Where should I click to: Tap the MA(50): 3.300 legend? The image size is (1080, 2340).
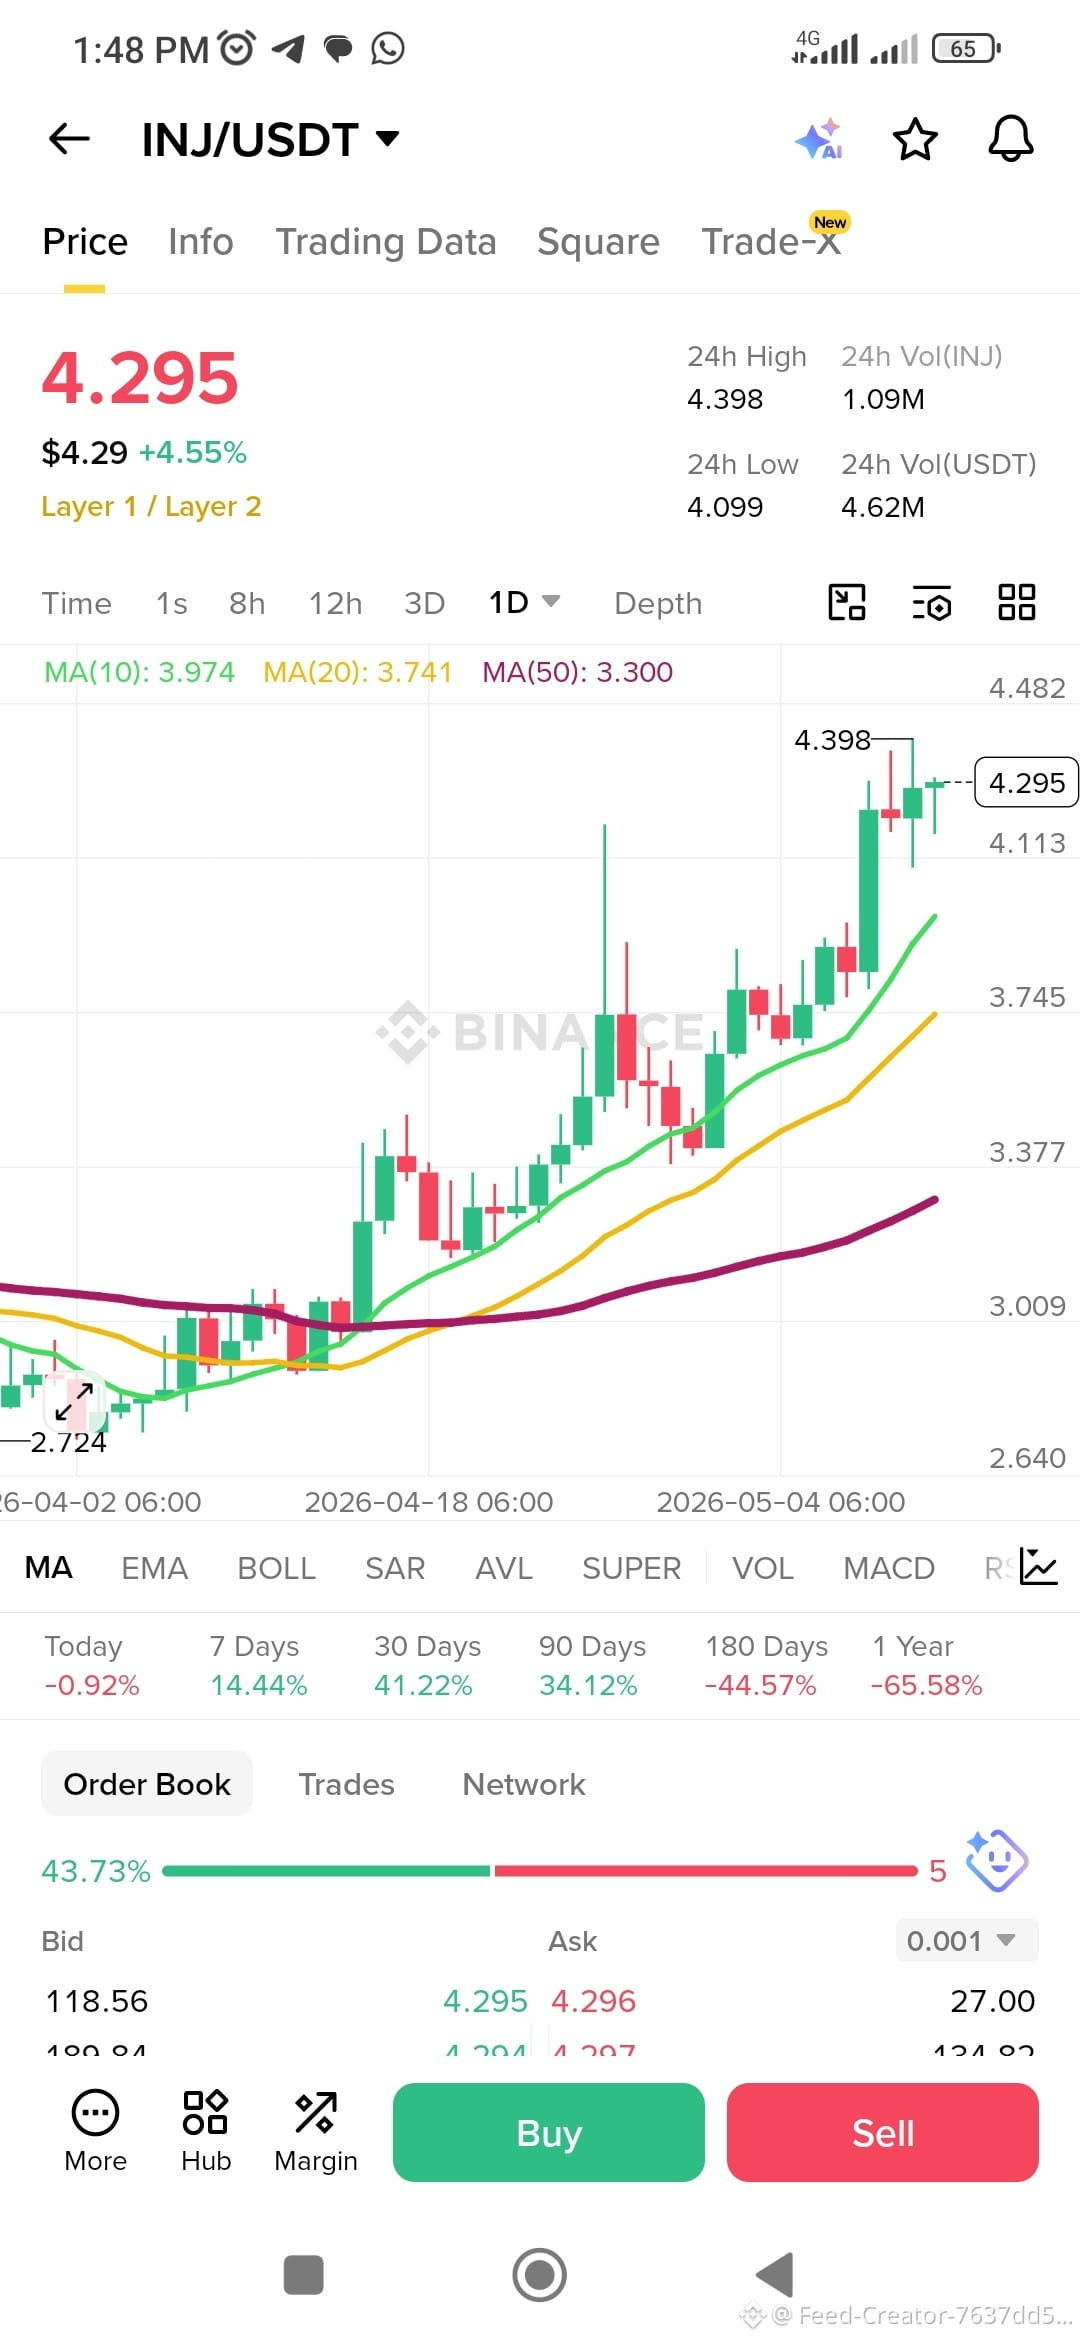[x=577, y=672]
